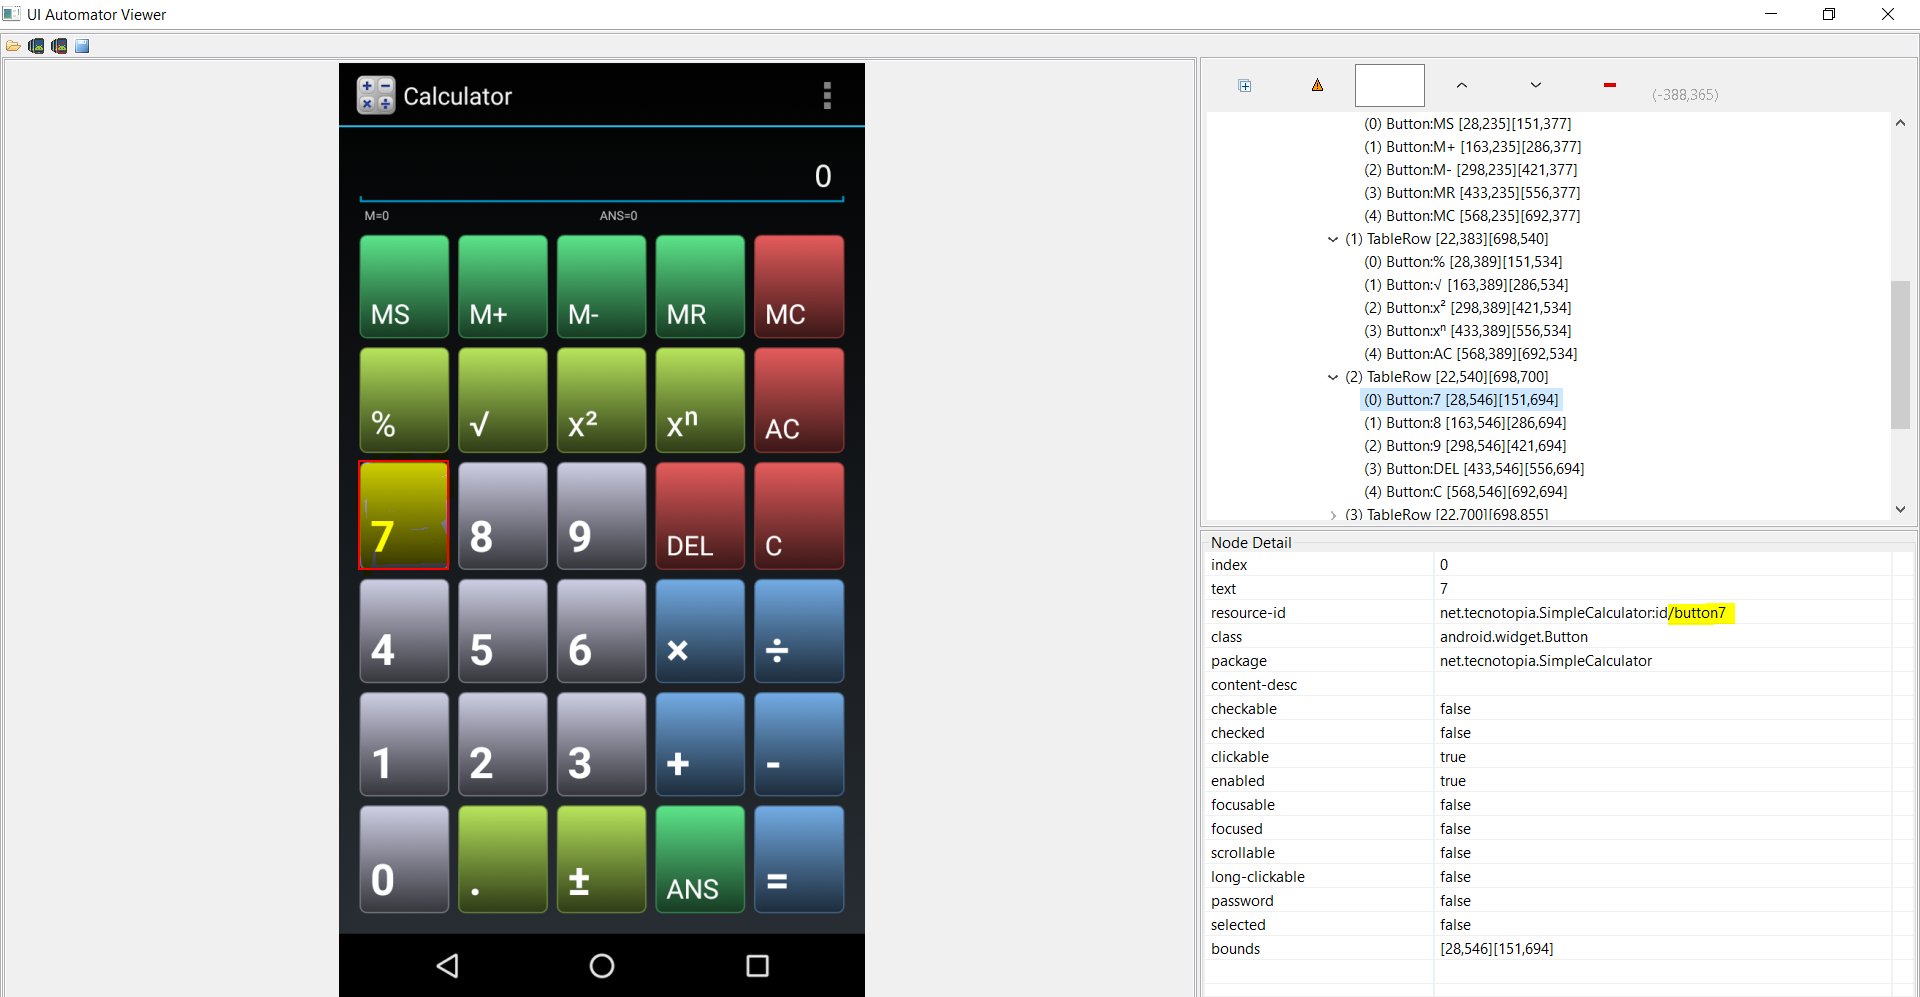Tap the divide key
1920x997 pixels.
[799, 631]
